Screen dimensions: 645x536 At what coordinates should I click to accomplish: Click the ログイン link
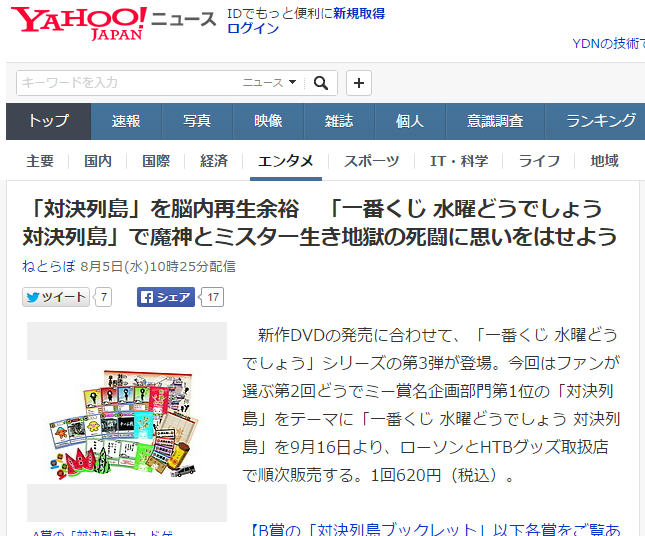click(253, 28)
